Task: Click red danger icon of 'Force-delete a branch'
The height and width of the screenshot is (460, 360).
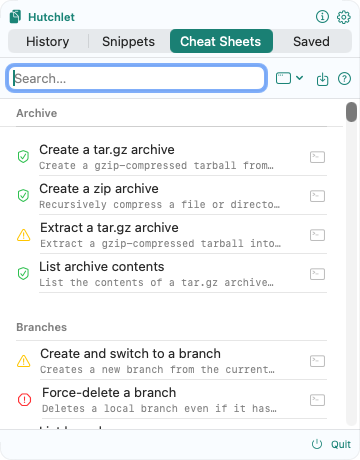Action: tap(24, 400)
